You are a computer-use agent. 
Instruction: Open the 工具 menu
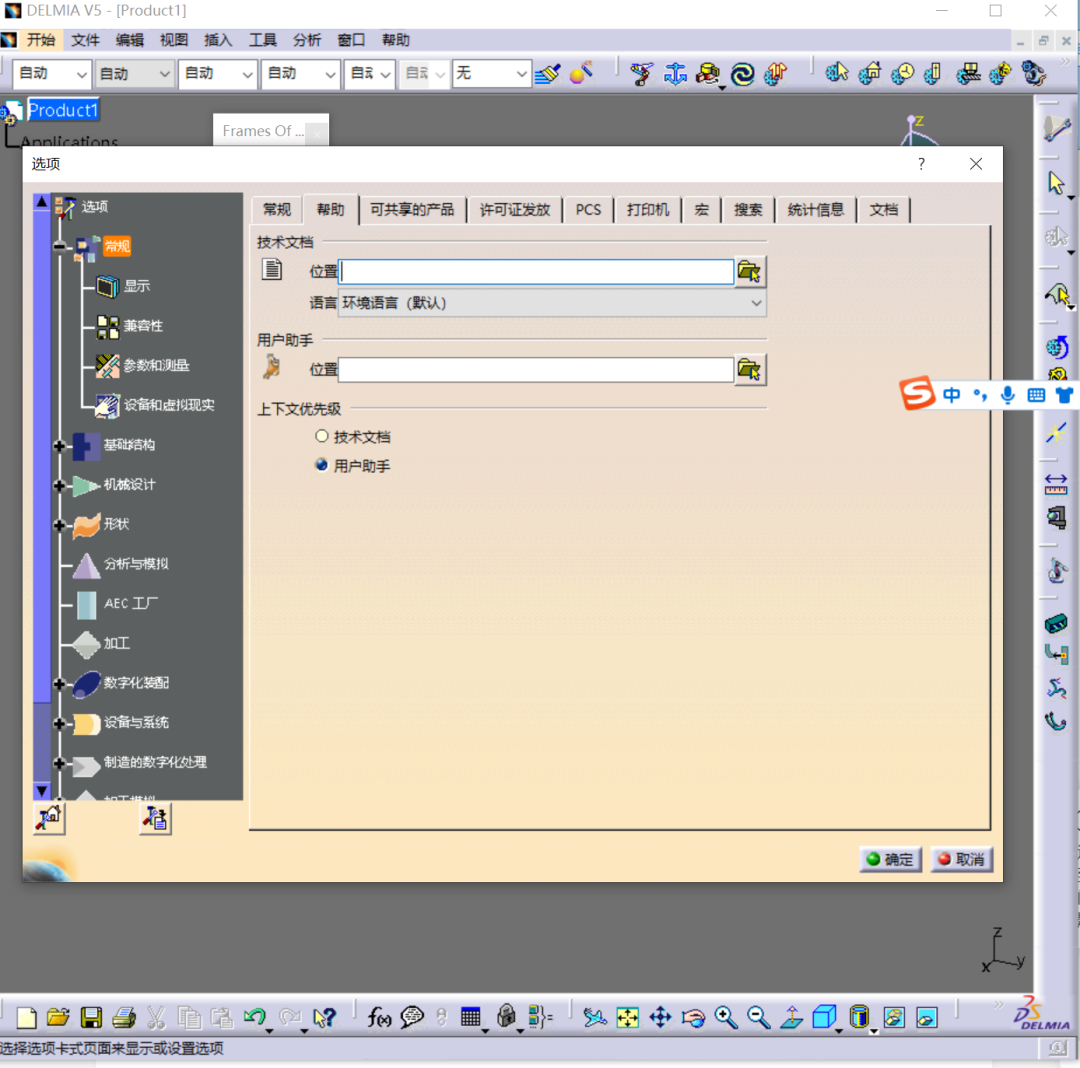coord(262,40)
